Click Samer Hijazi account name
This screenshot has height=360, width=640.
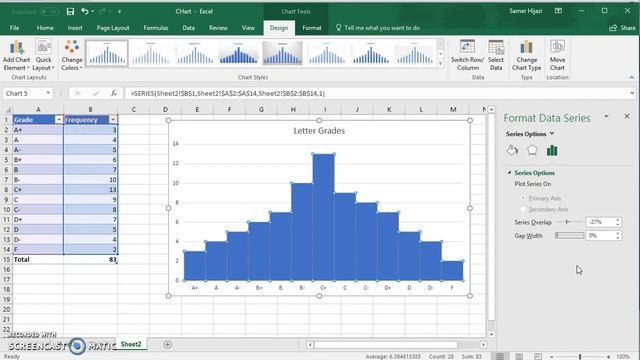click(525, 11)
